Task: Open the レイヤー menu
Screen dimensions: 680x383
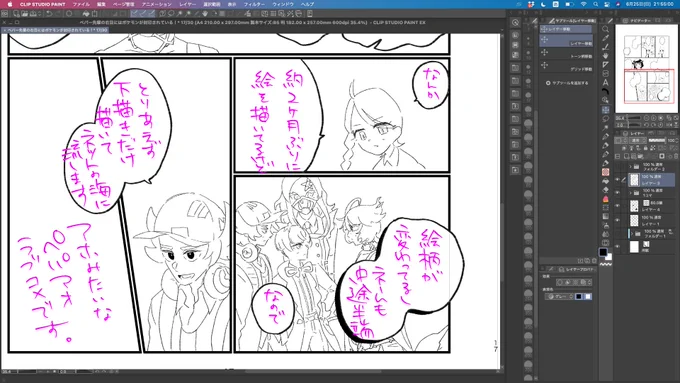Action: pyautogui.click(x=187, y=4)
